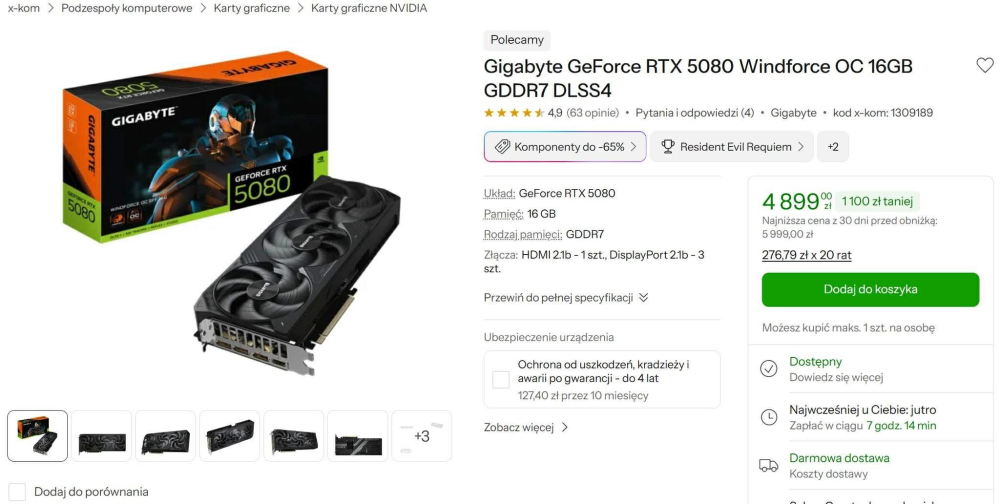1000x504 pixels.
Task: Tick the device insurance protection checkbox
Action: 501,380
